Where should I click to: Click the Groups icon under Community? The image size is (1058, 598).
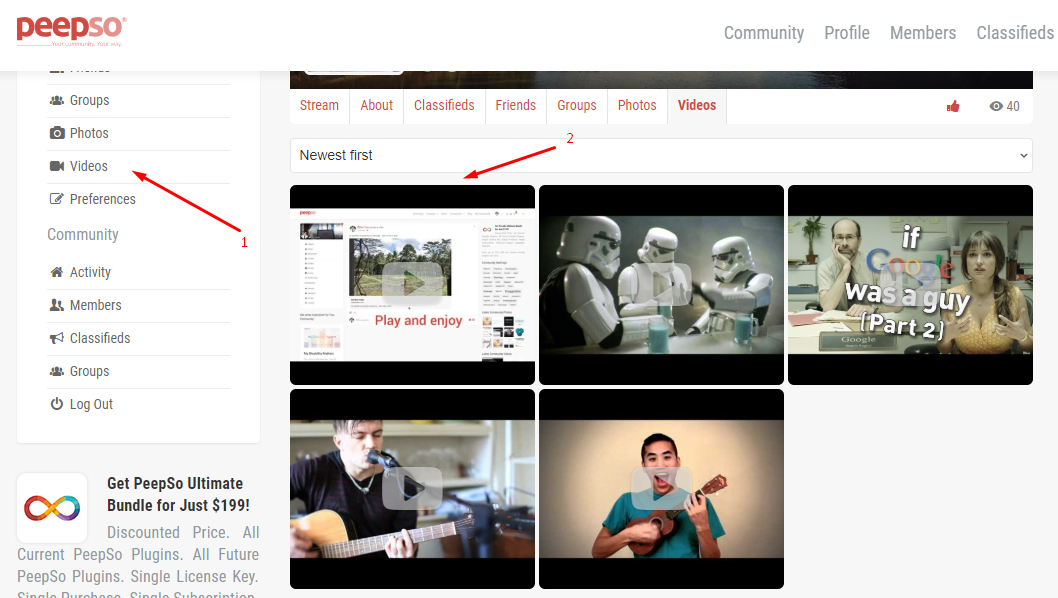point(57,371)
